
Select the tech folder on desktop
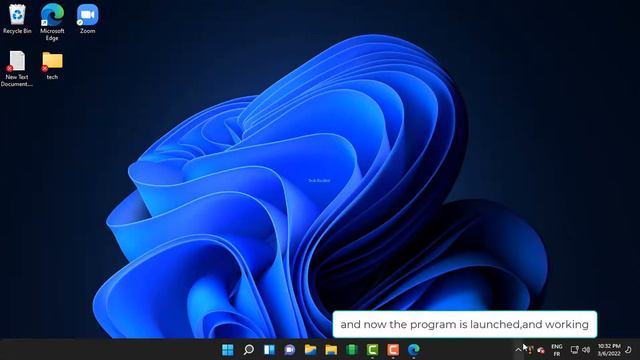point(52,65)
